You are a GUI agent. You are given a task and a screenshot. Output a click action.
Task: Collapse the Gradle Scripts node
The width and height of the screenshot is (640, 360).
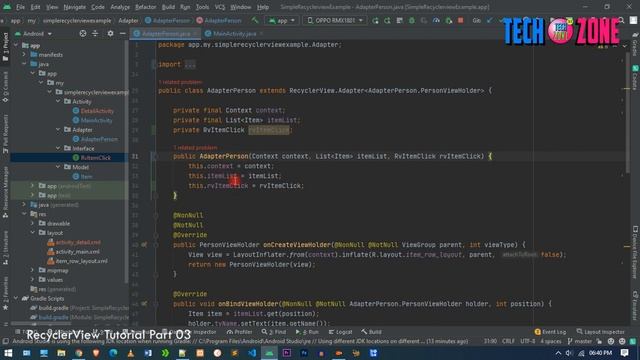coord(16,298)
